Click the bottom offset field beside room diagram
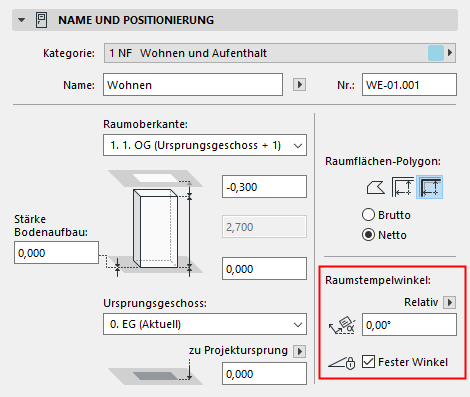 [x=264, y=268]
